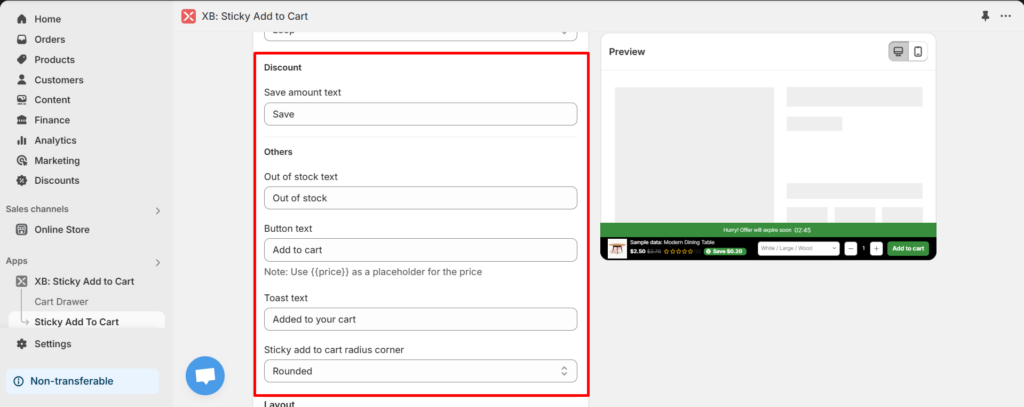Click the Toast text input field
The height and width of the screenshot is (407, 1024).
[x=420, y=319]
